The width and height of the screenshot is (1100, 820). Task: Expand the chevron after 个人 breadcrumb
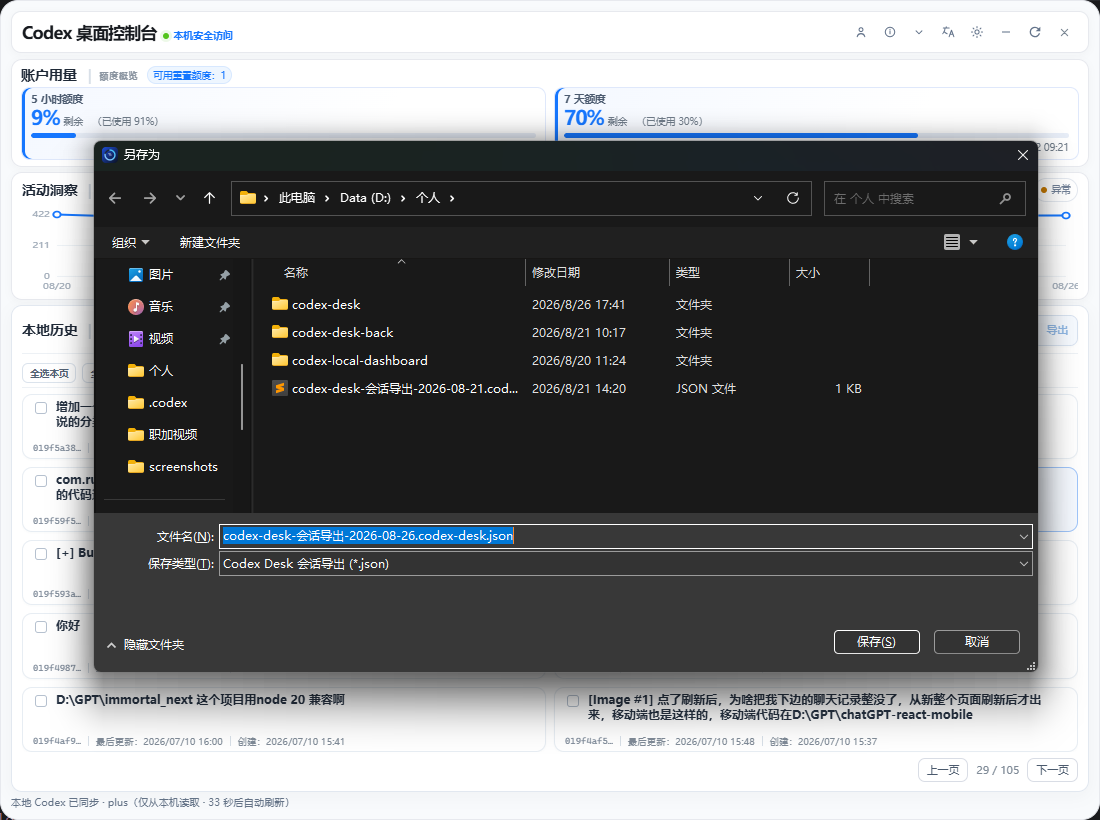[x=452, y=199]
